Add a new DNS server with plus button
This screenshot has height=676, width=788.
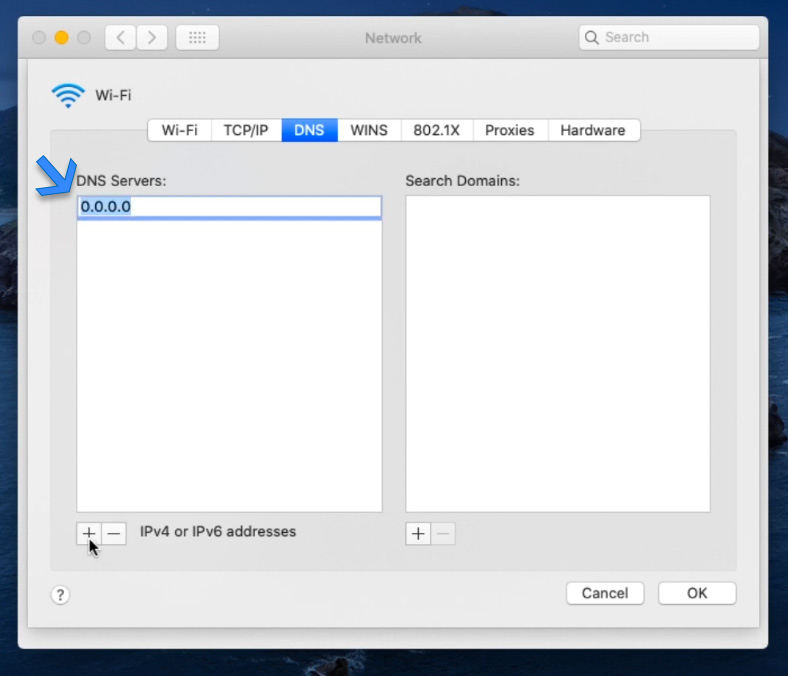(89, 533)
